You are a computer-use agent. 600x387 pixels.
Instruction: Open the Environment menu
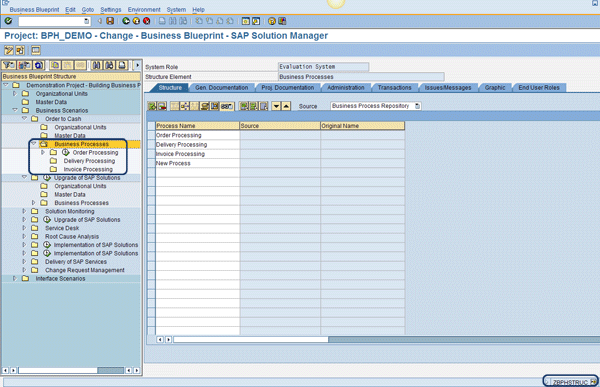pos(144,10)
